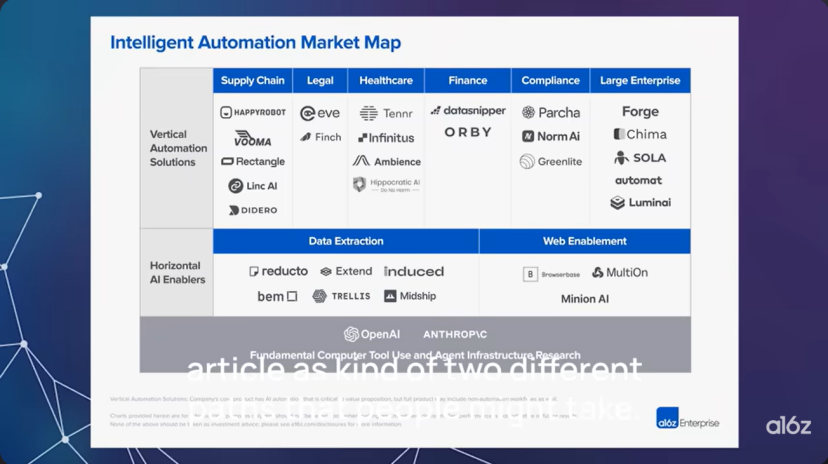Click the HappyRobot logo

[x=253, y=112]
